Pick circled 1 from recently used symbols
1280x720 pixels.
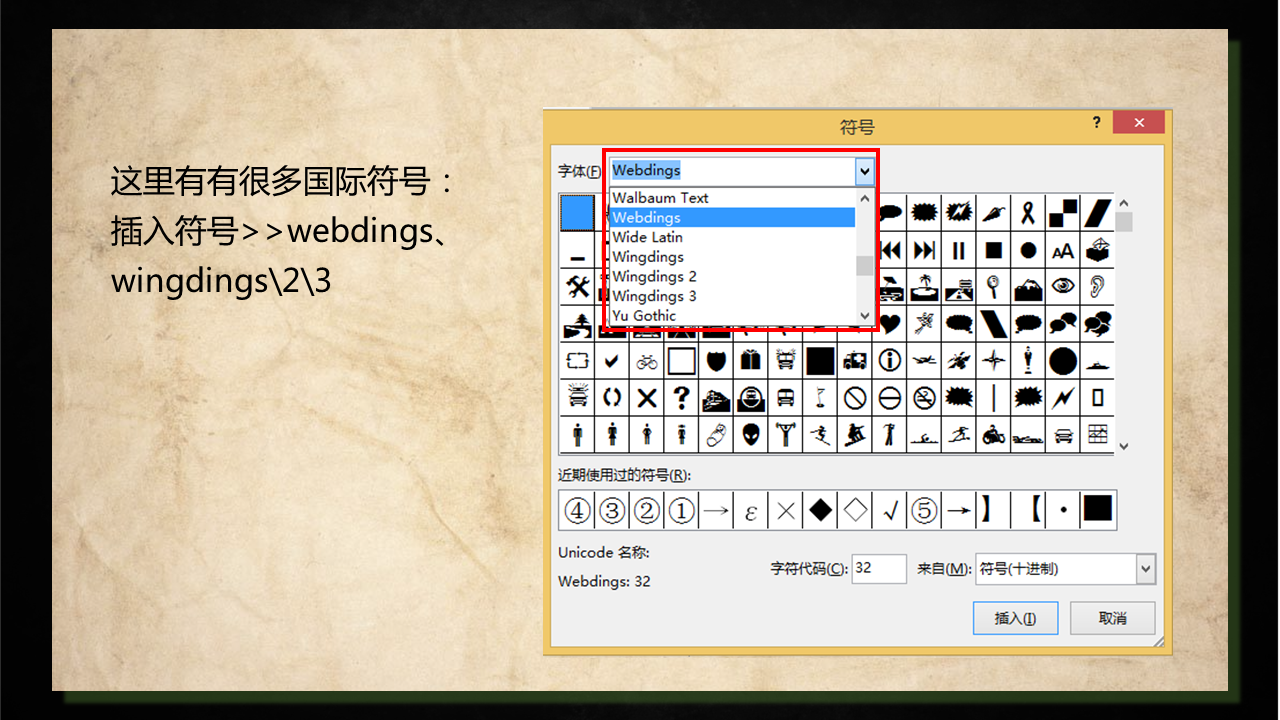681,511
